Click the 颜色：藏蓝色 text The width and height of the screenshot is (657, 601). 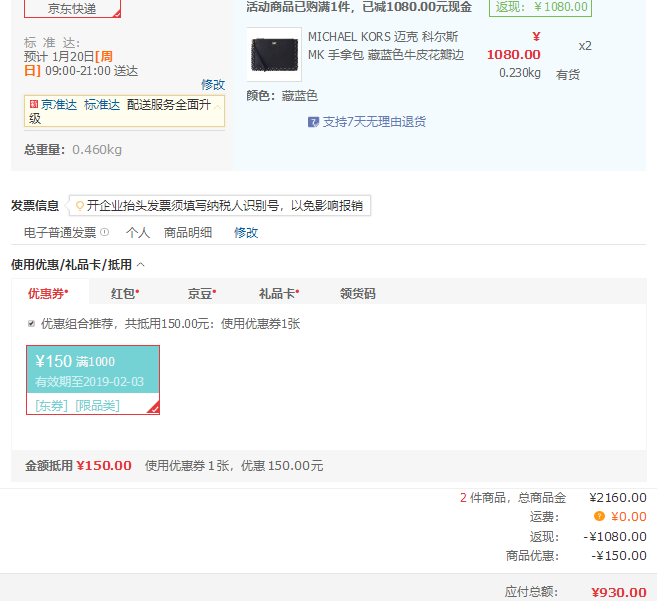tap(282, 96)
